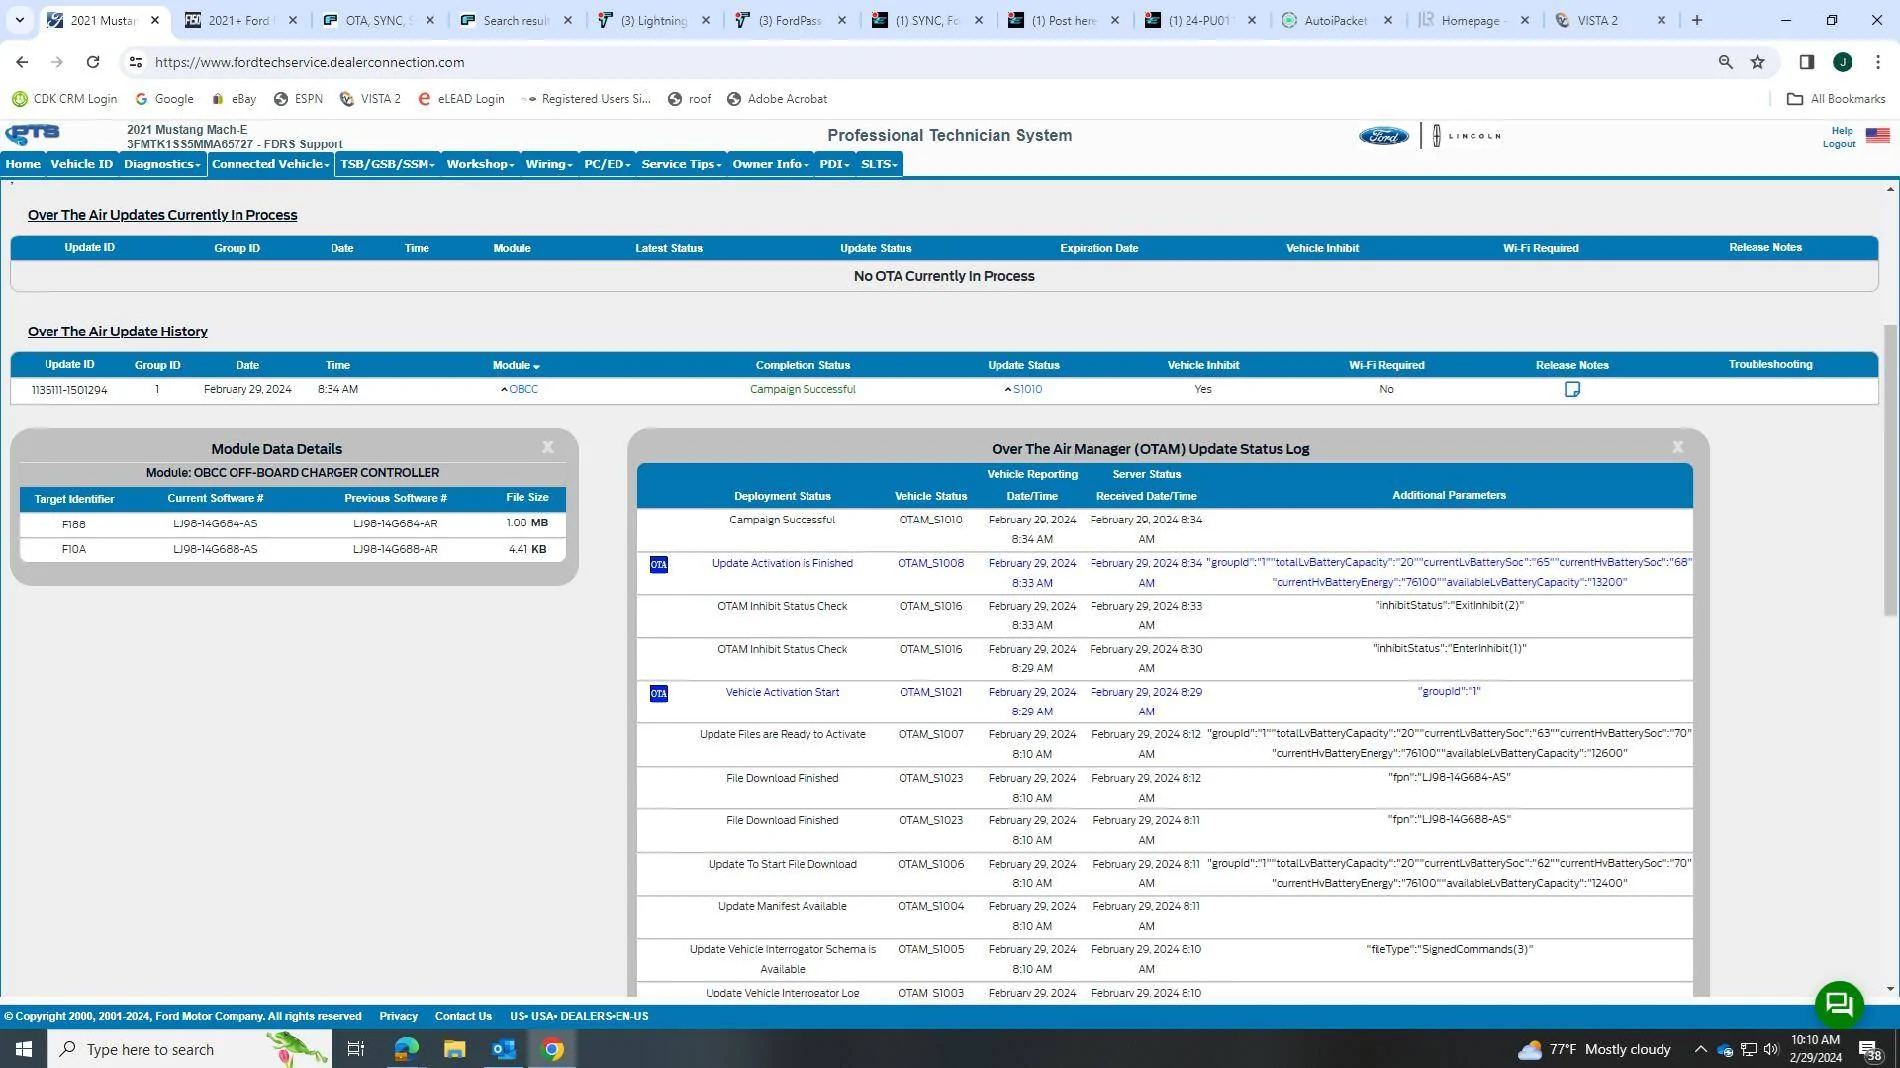Open Windows Start menu
This screenshot has height=1068, width=1900.
pyautogui.click(x=23, y=1049)
